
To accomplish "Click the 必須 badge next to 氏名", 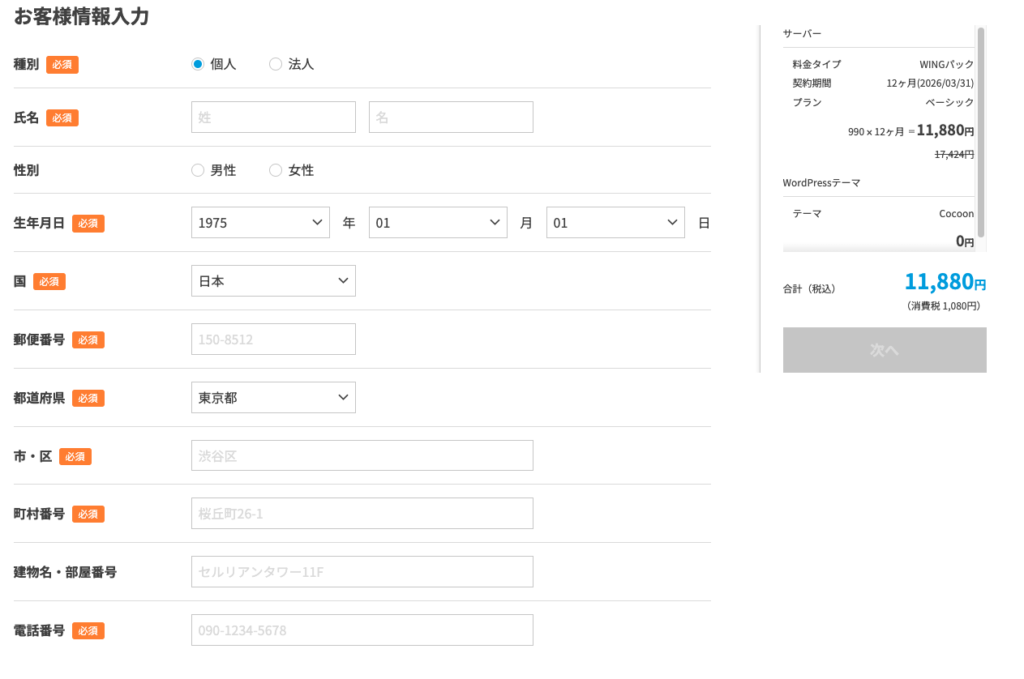I will tap(62, 118).
